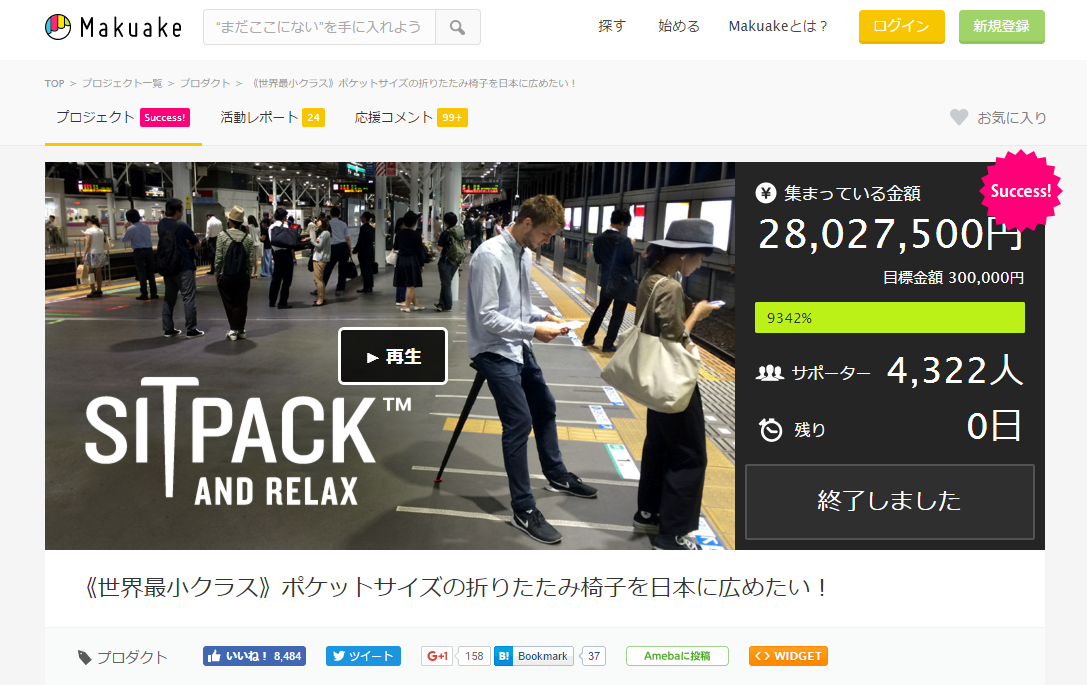Focus the search input field

(320, 27)
